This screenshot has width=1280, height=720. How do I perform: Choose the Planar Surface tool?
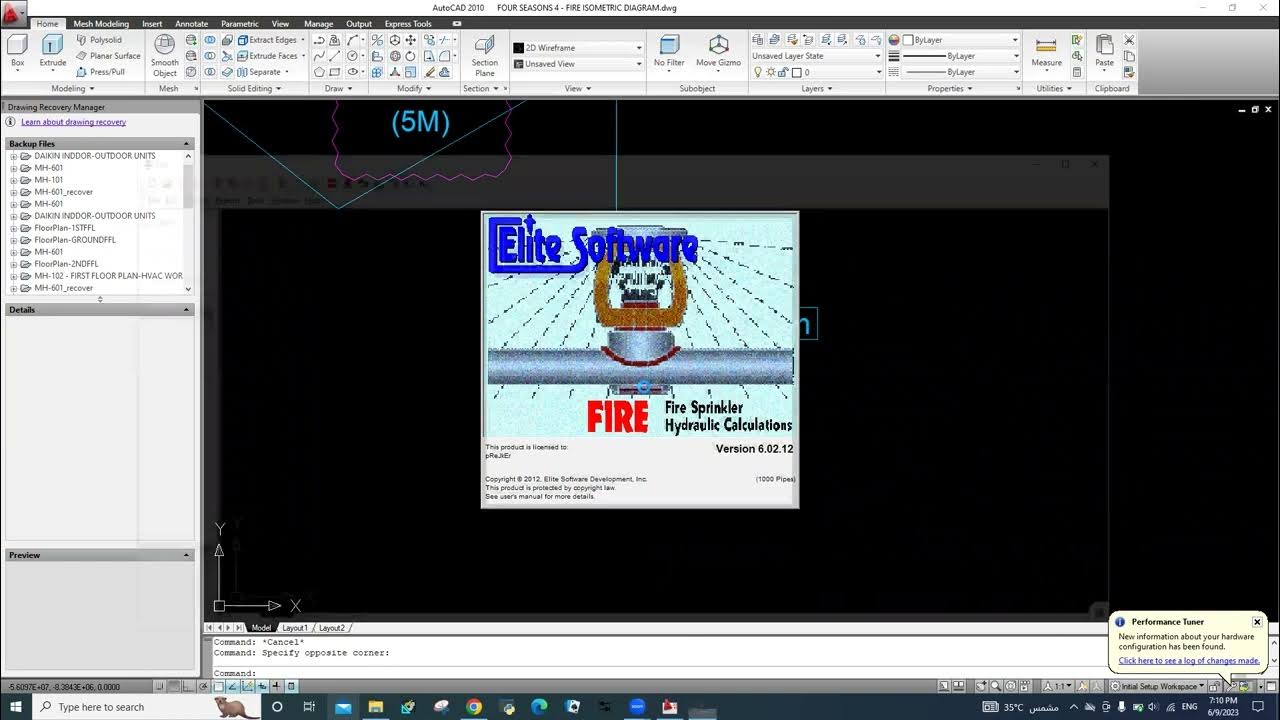pyautogui.click(x=108, y=56)
